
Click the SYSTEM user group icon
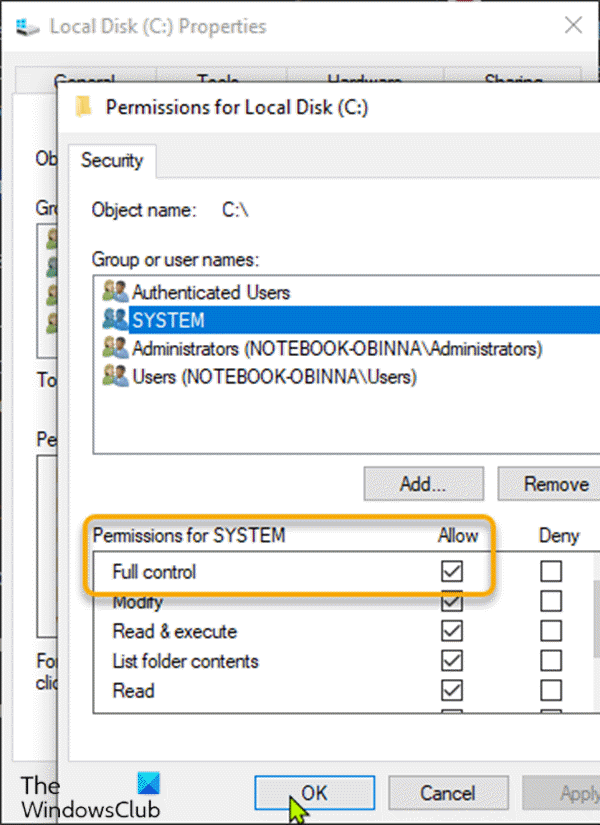click(117, 320)
